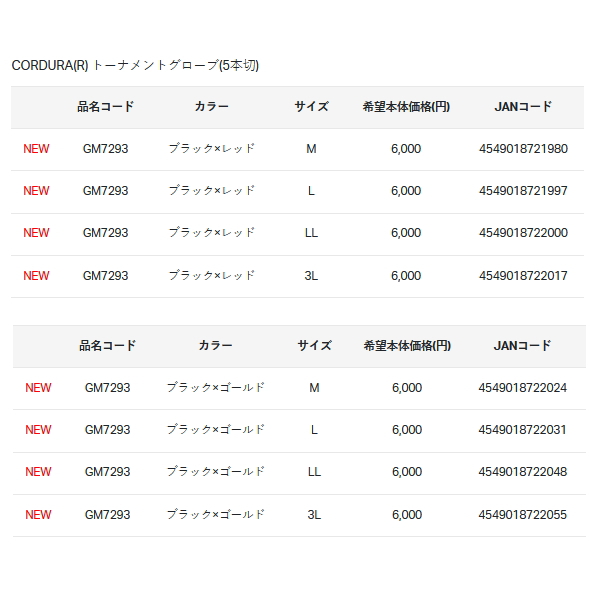Screen dimensions: 600x600
Task: Click size 3L cell in ブラック×レッド table
Action: [x=311, y=276]
